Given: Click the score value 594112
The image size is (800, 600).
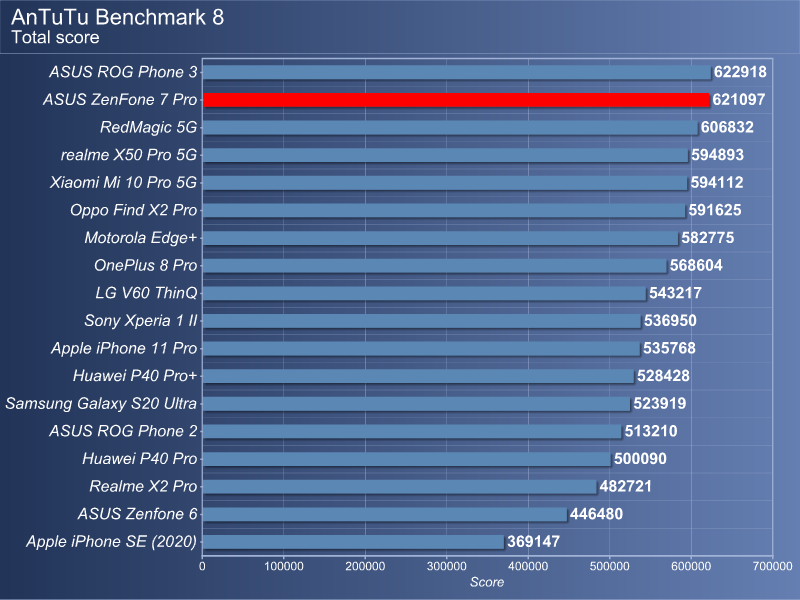Looking at the screenshot, I should click(x=717, y=182).
